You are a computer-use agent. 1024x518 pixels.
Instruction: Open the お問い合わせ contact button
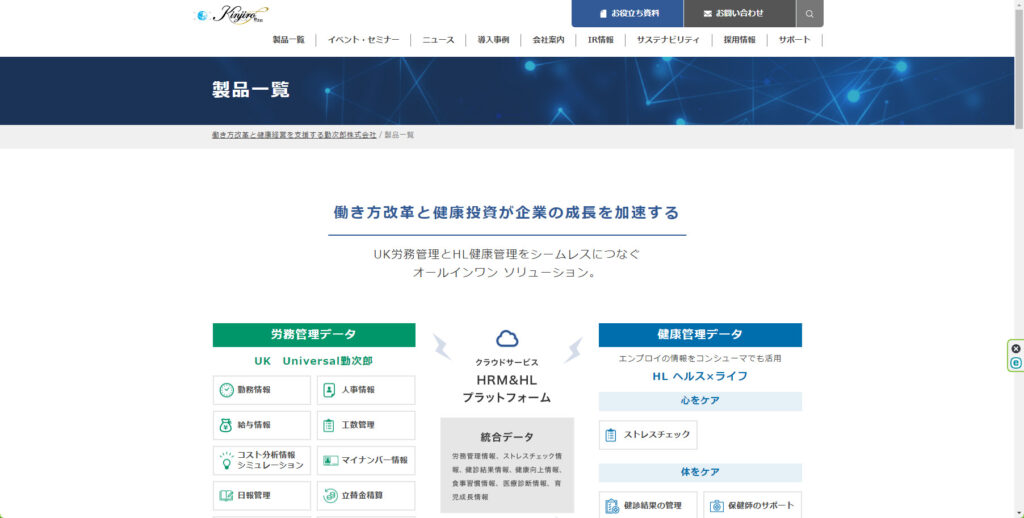click(x=739, y=13)
